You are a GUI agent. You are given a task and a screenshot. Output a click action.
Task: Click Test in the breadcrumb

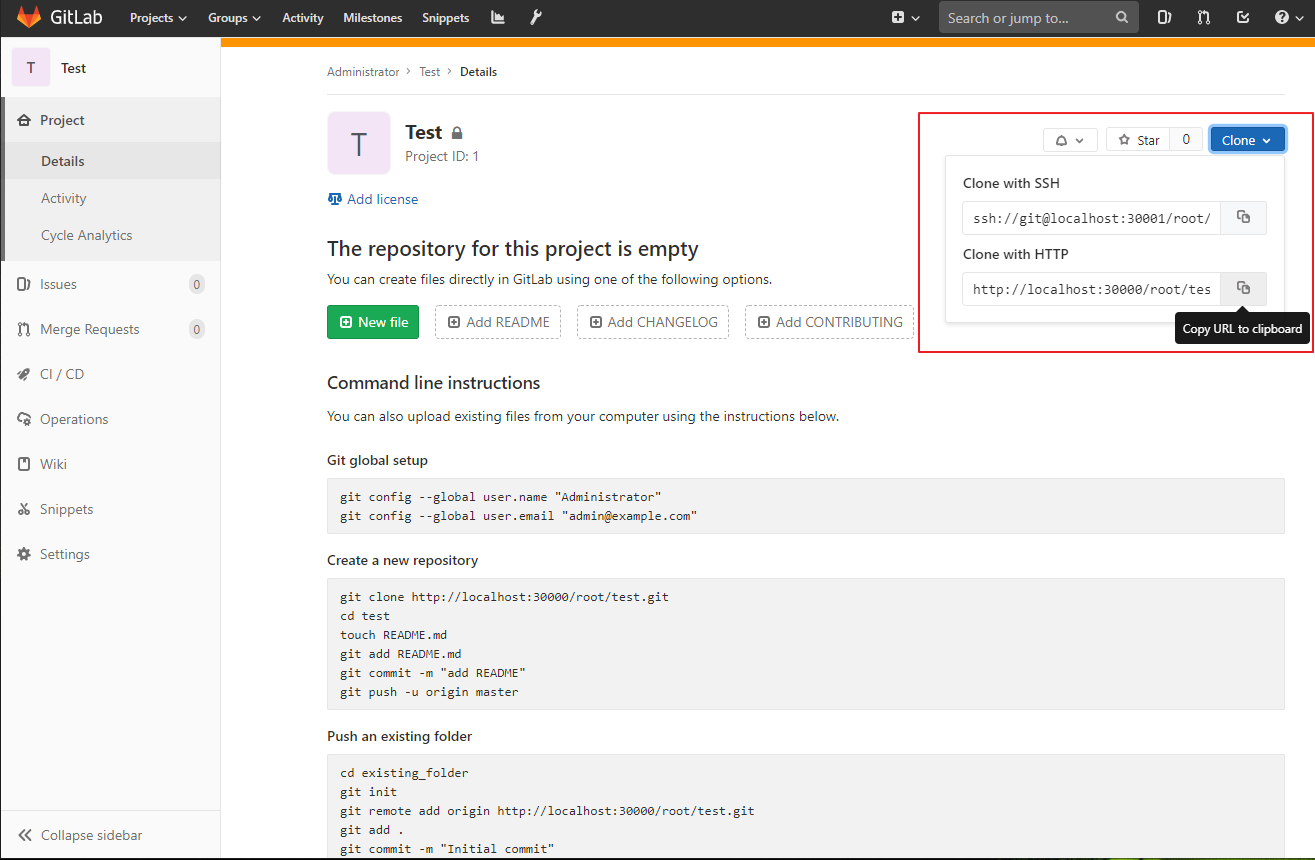tap(429, 72)
